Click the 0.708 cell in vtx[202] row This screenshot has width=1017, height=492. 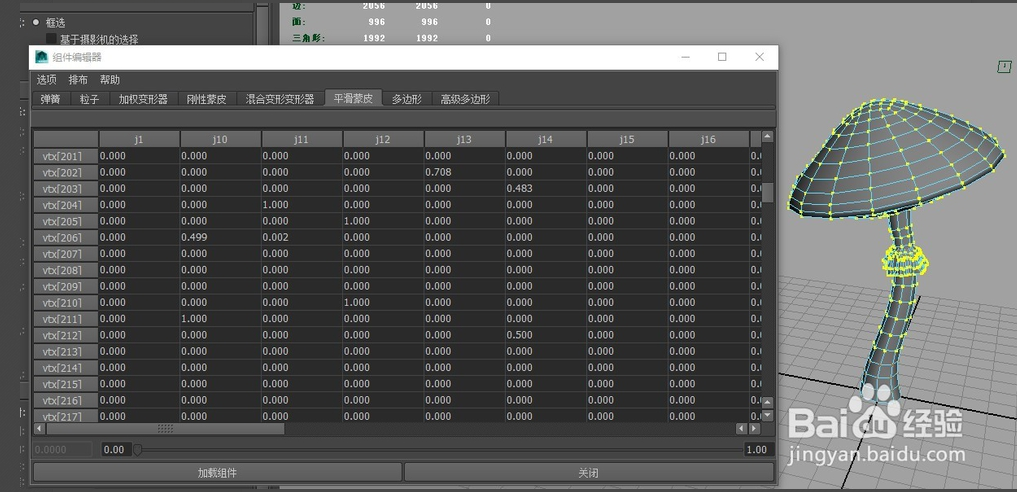tap(464, 172)
